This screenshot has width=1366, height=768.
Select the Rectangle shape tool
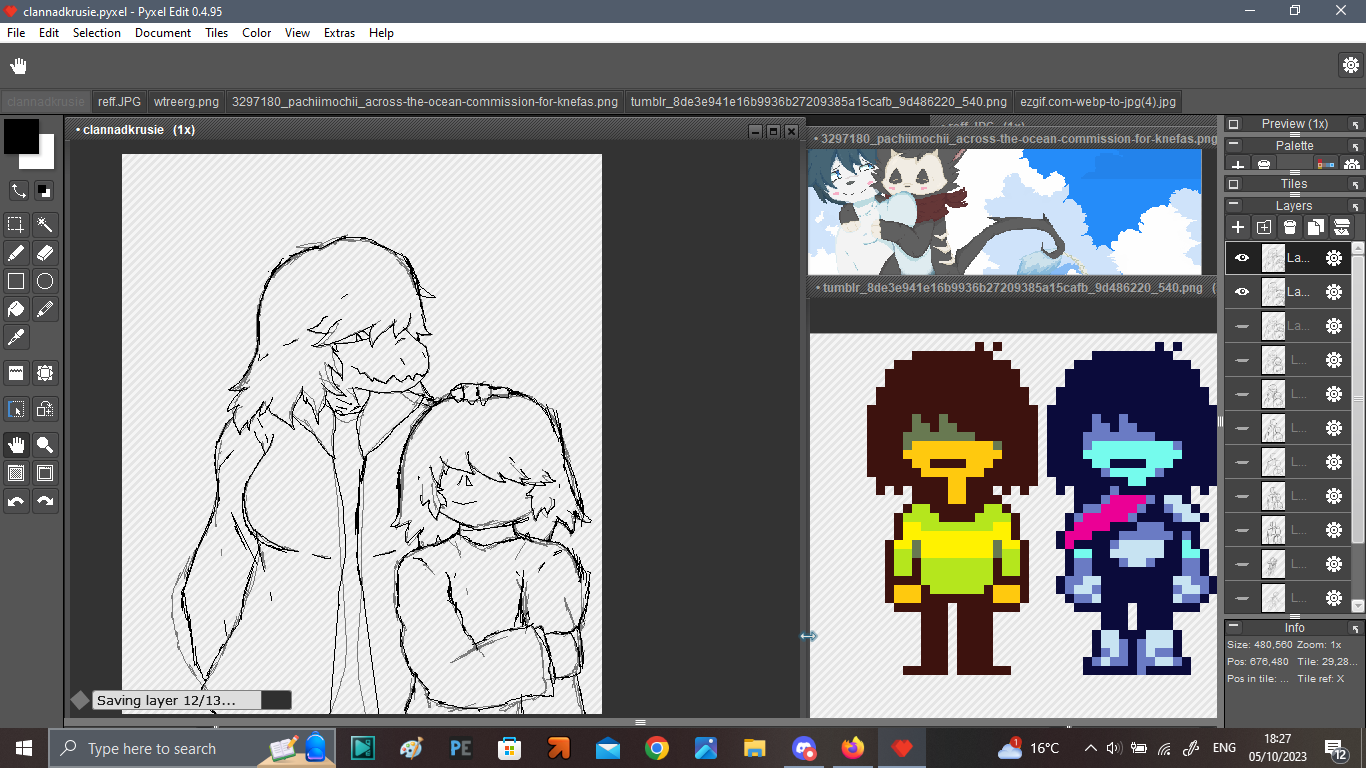(x=16, y=281)
